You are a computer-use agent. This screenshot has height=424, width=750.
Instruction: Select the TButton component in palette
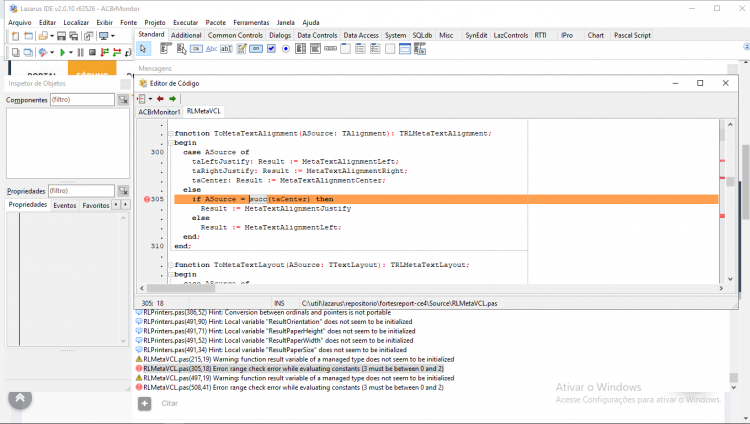pyautogui.click(x=196, y=49)
